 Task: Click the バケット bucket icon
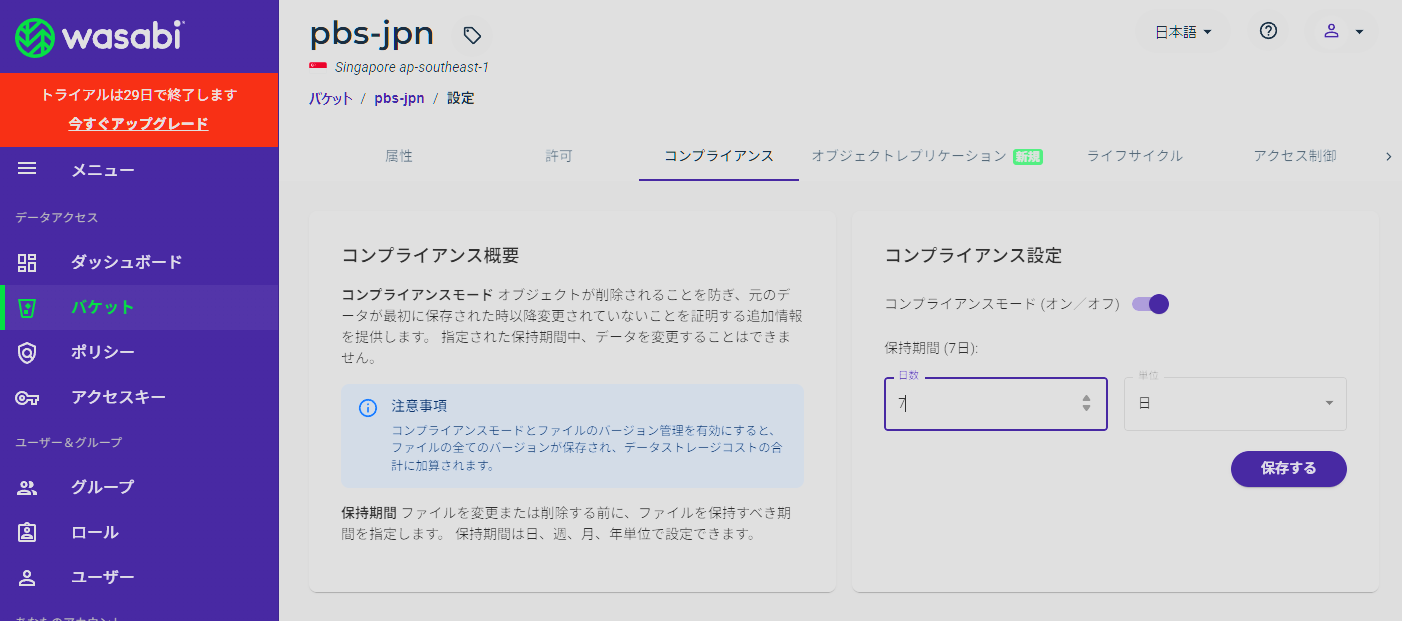[27, 307]
